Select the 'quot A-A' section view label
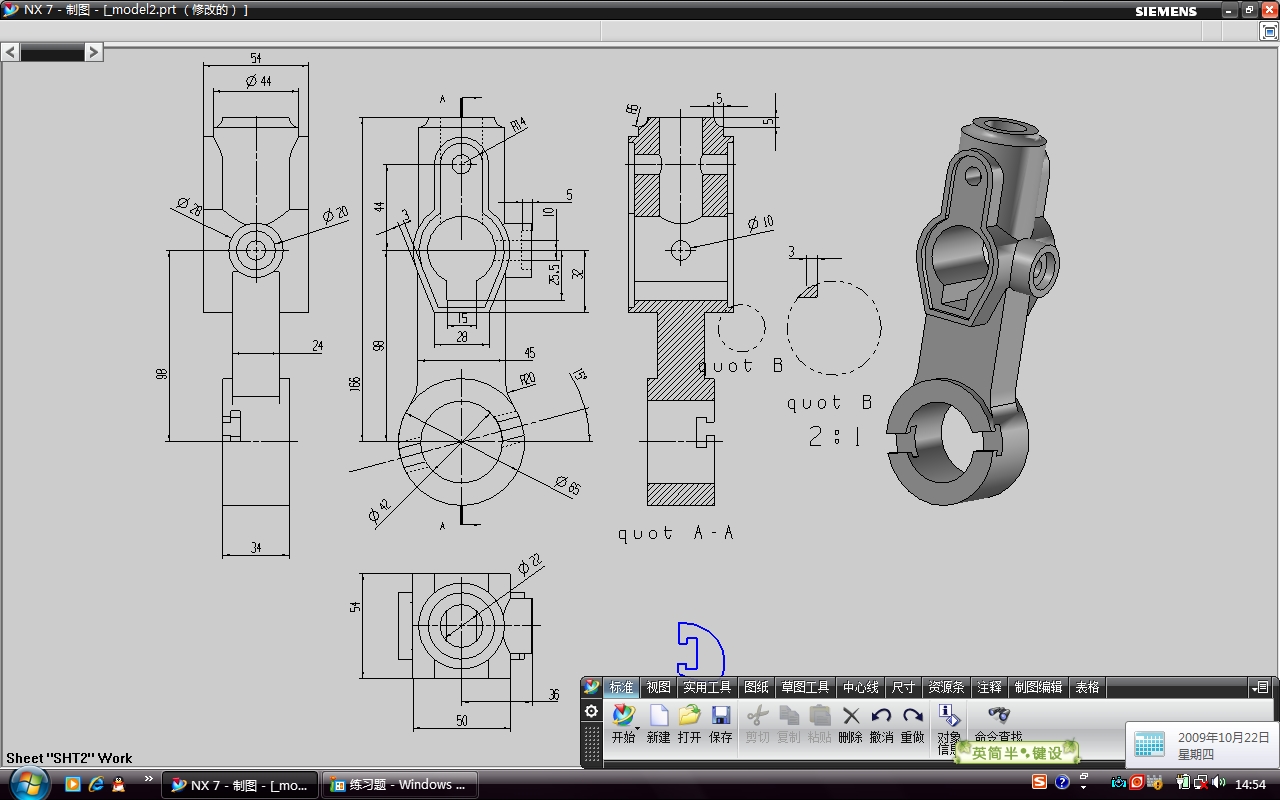 click(x=676, y=533)
